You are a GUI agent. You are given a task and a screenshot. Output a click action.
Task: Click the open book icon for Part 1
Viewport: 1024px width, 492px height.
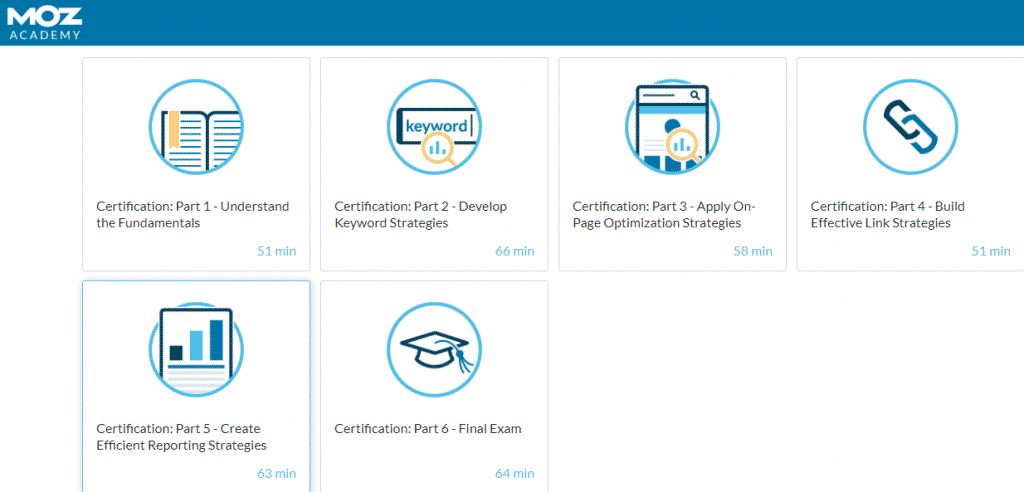point(196,126)
